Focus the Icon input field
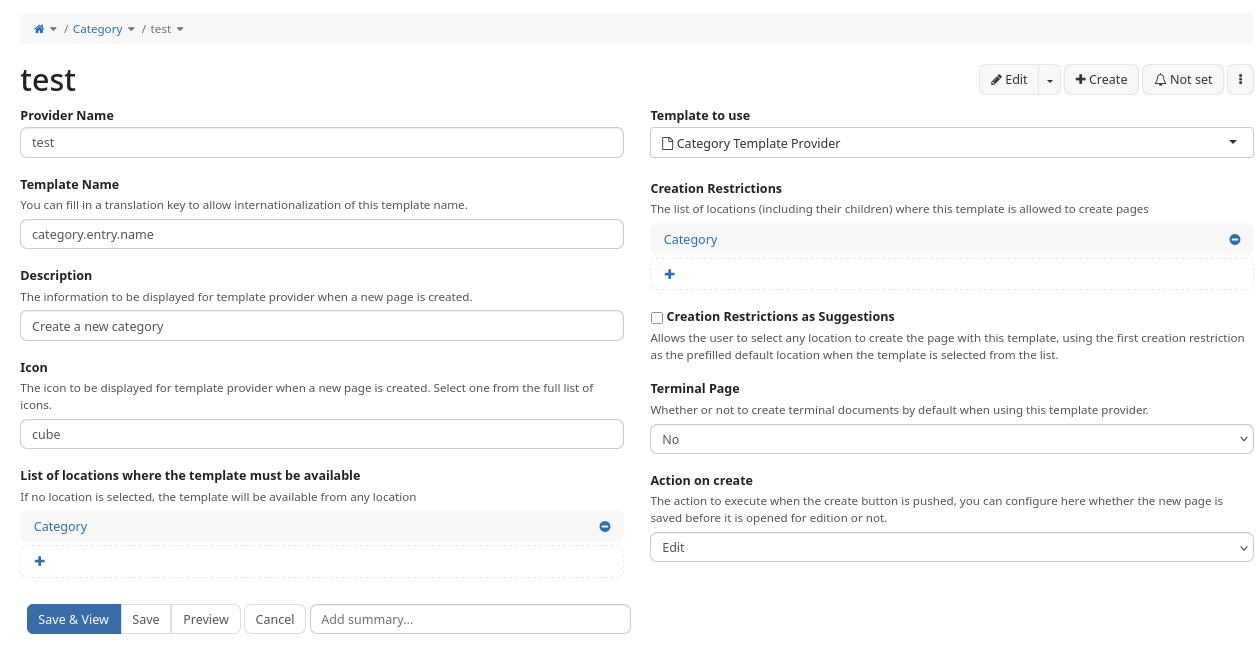The width and height of the screenshot is (1259, 650). pyautogui.click(x=322, y=434)
